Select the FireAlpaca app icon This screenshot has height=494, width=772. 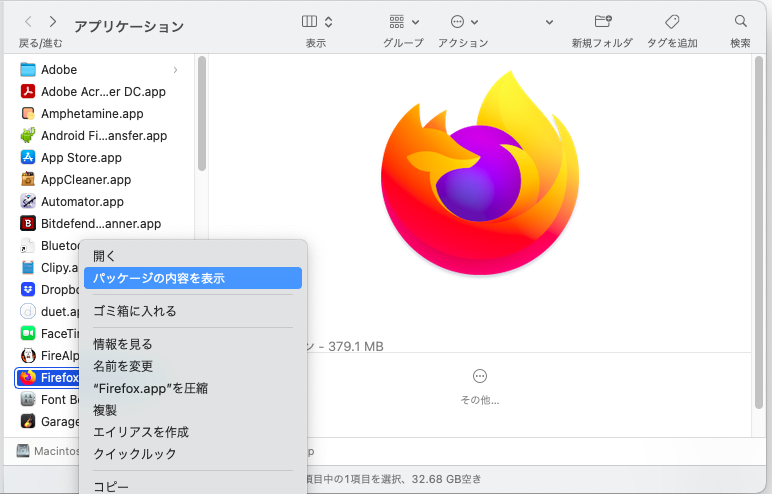[x=28, y=355]
